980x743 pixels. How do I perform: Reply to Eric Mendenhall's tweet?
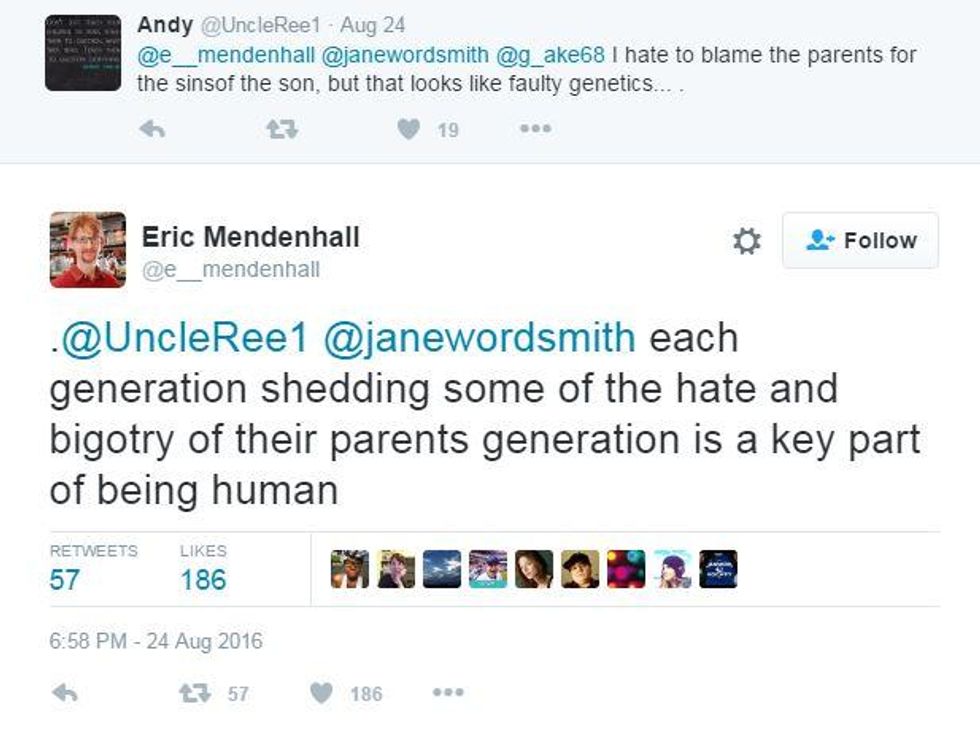coord(64,692)
